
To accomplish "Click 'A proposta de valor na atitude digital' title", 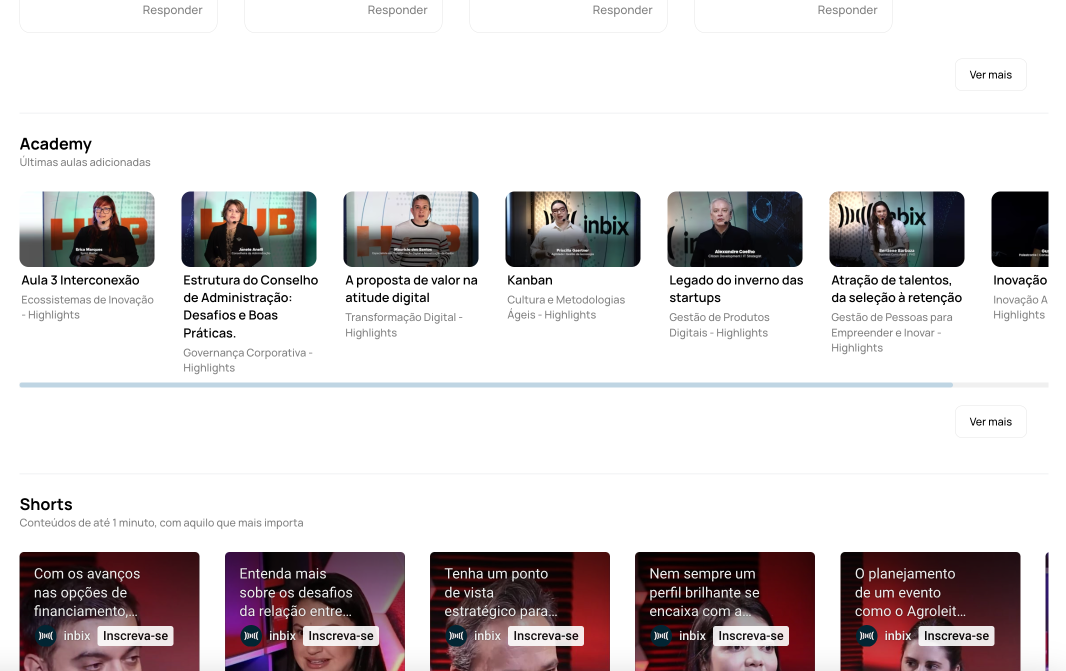I will (411, 289).
